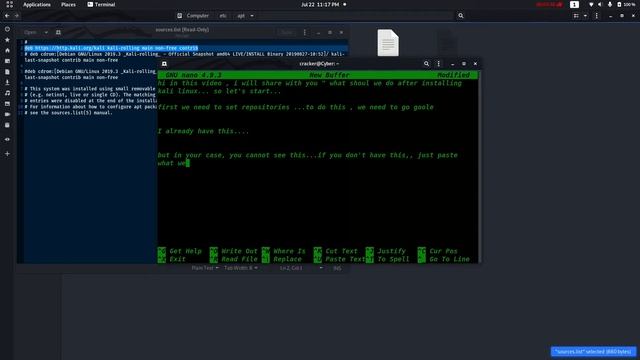The width and height of the screenshot is (640, 360).
Task: Click the file manager search magnifier icon
Action: point(461,16)
